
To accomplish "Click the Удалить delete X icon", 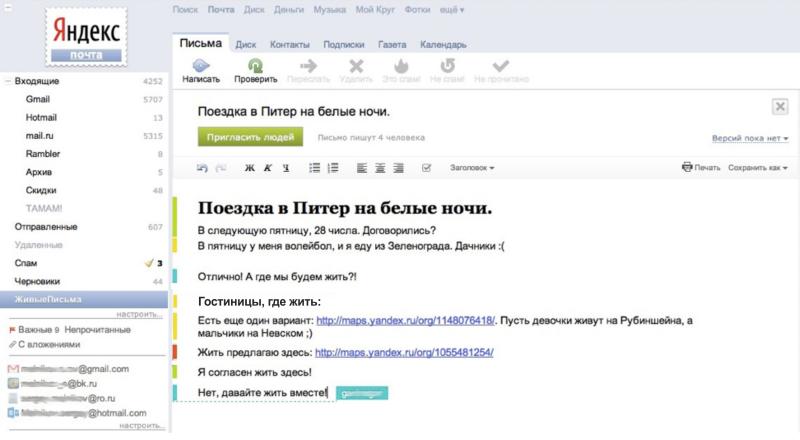I will pos(356,65).
